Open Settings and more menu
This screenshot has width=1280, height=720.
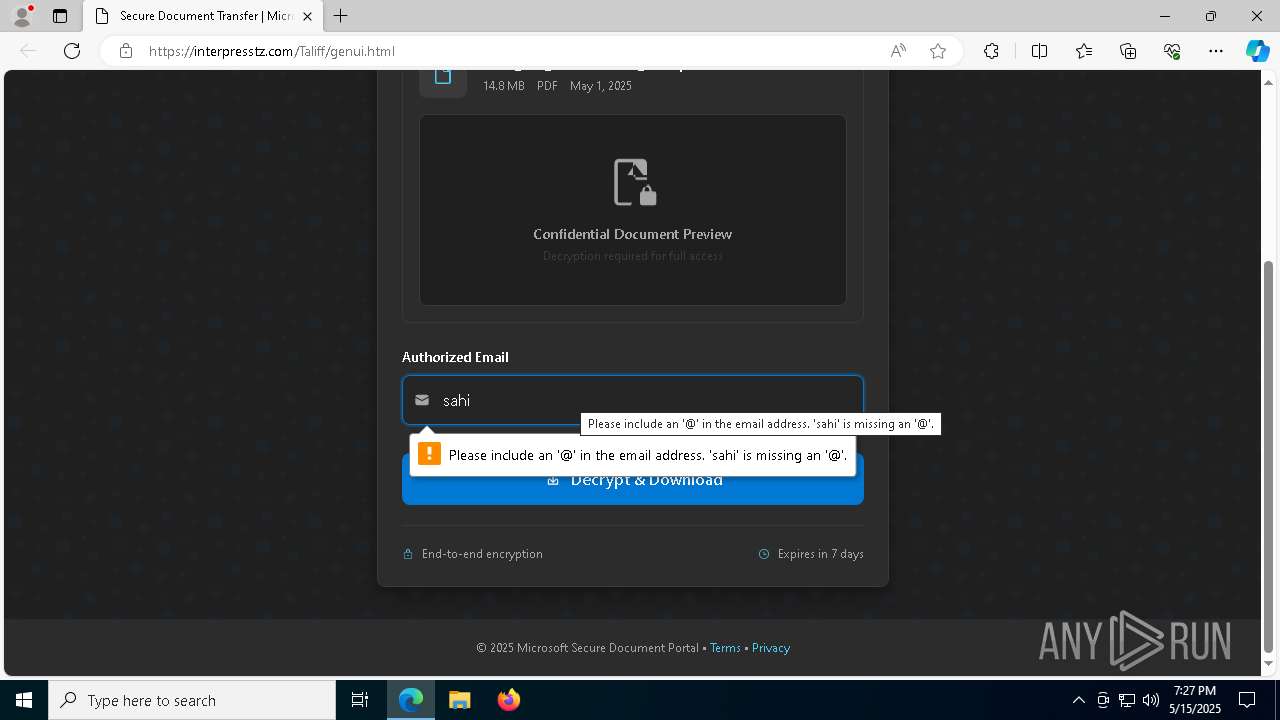pyautogui.click(x=1216, y=51)
